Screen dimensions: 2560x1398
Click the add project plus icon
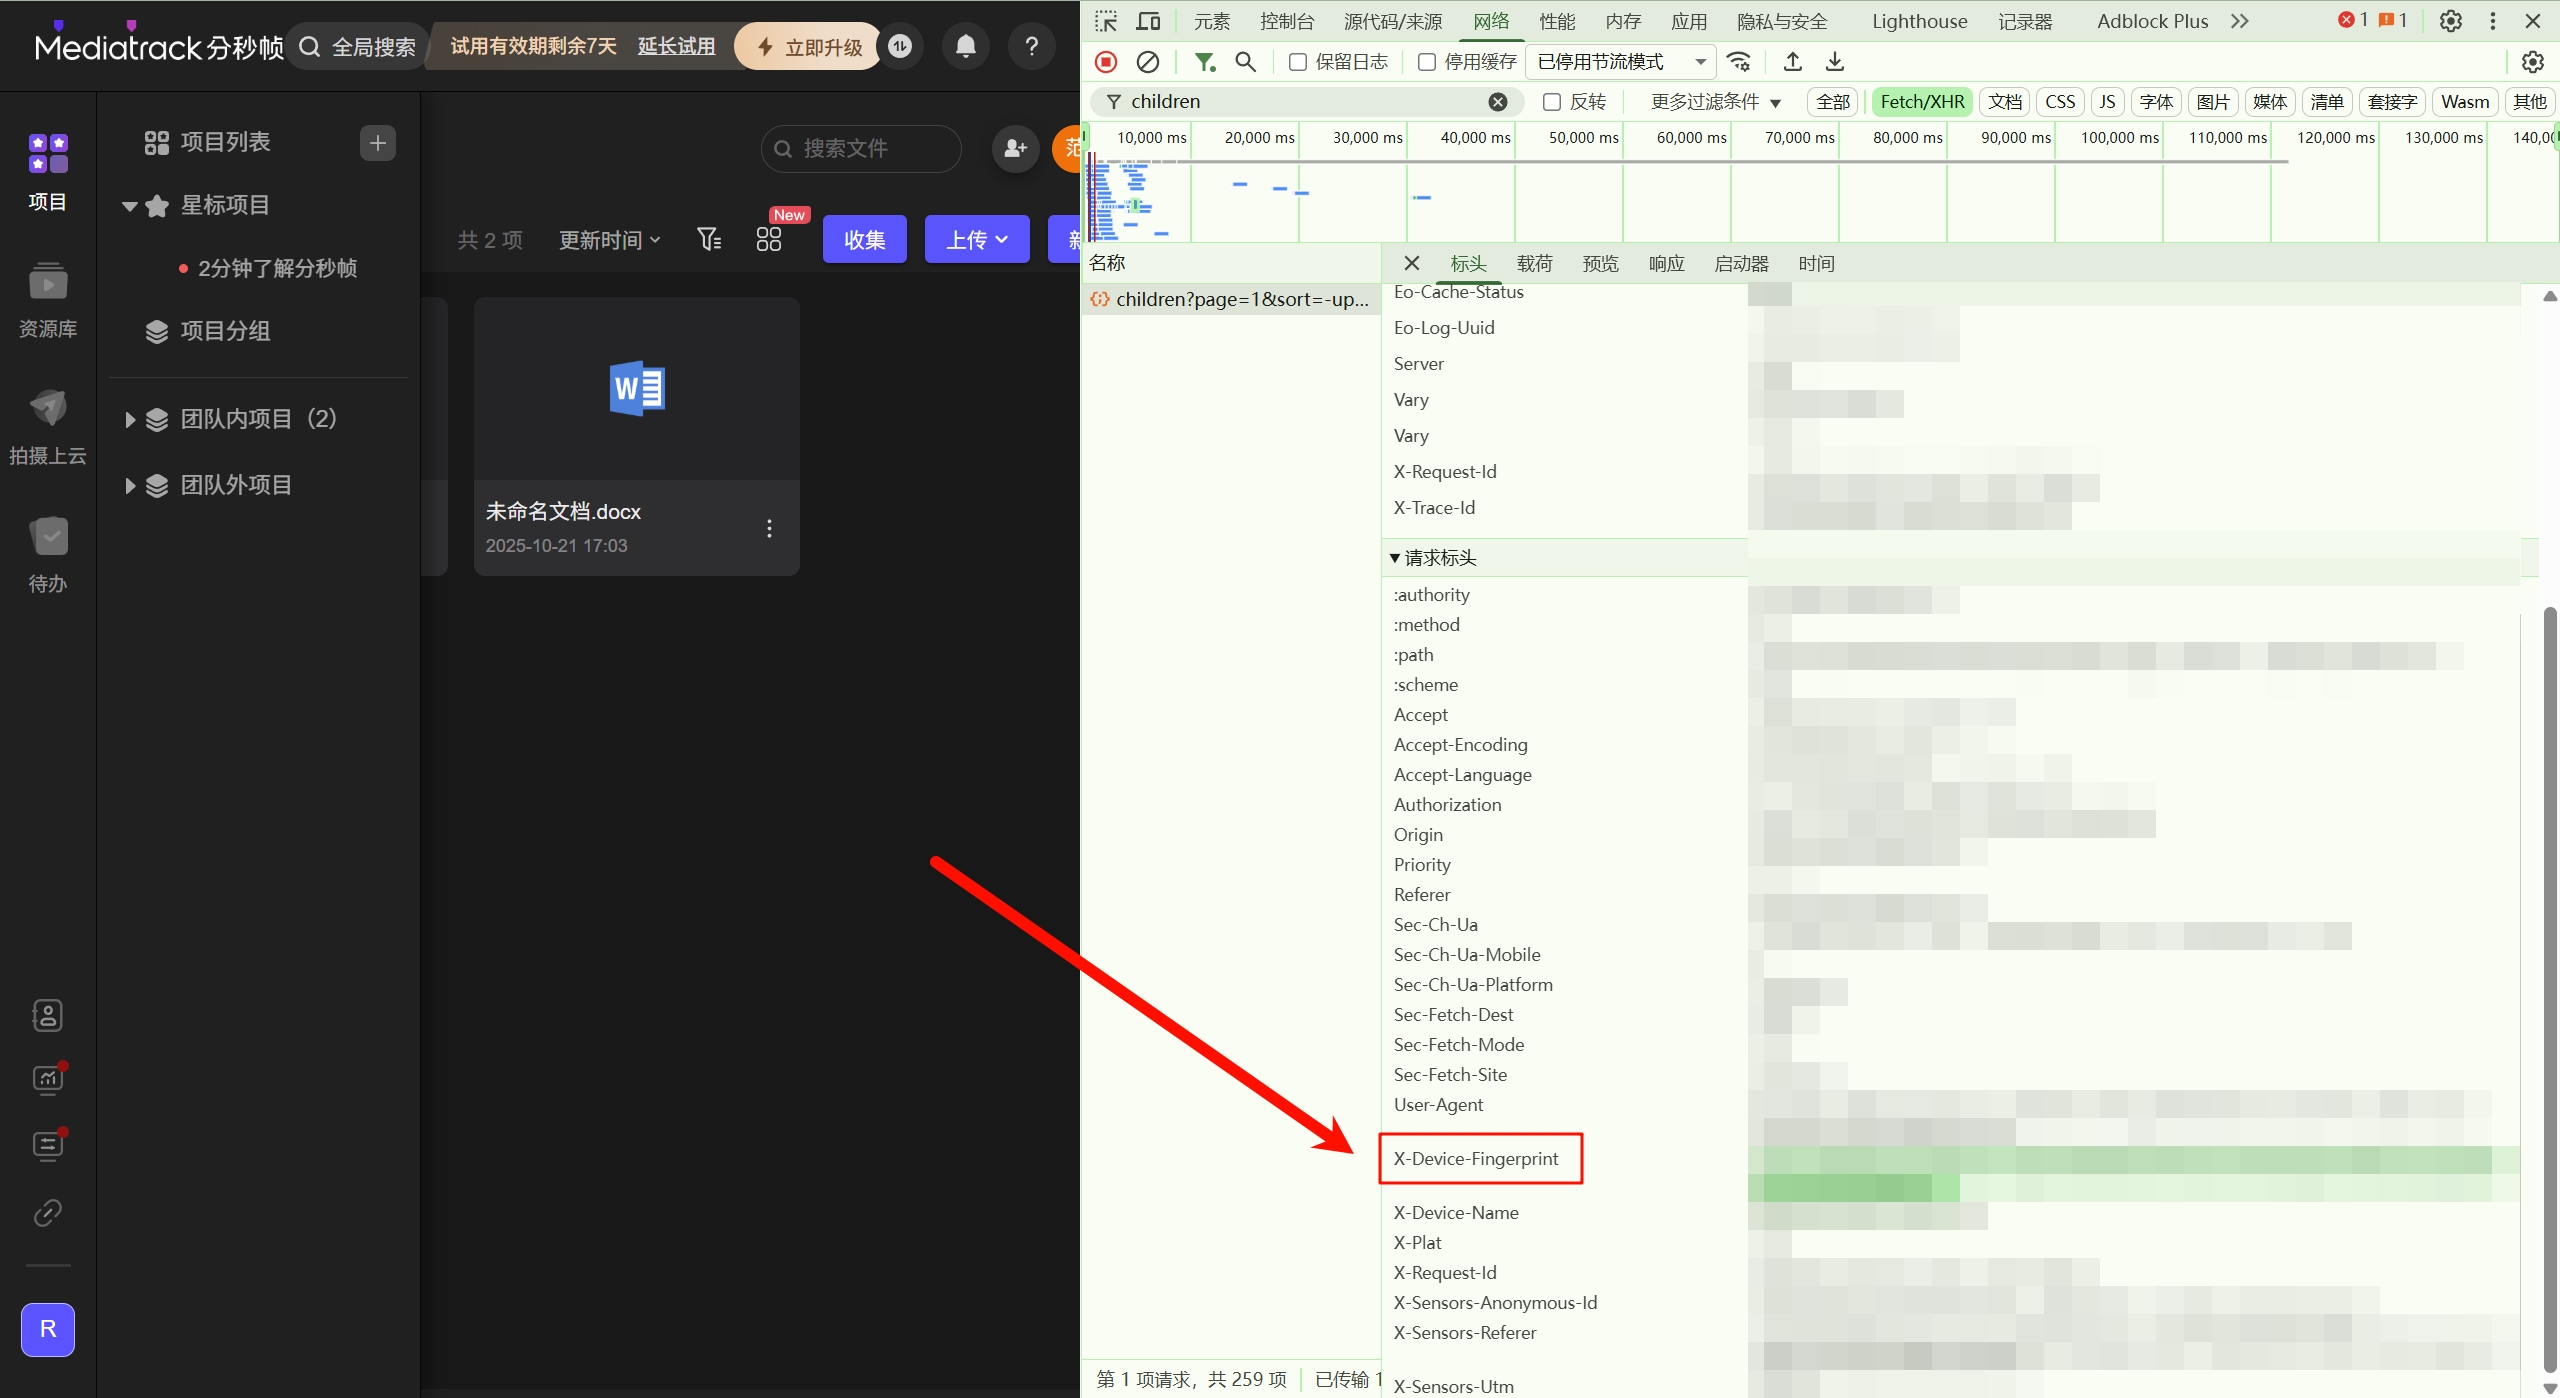tap(377, 143)
